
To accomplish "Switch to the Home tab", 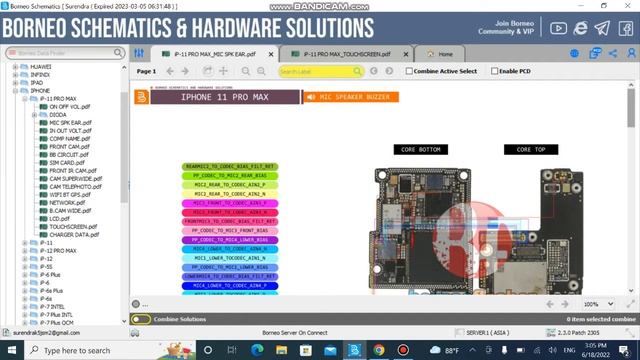I will pyautogui.click(x=440, y=54).
